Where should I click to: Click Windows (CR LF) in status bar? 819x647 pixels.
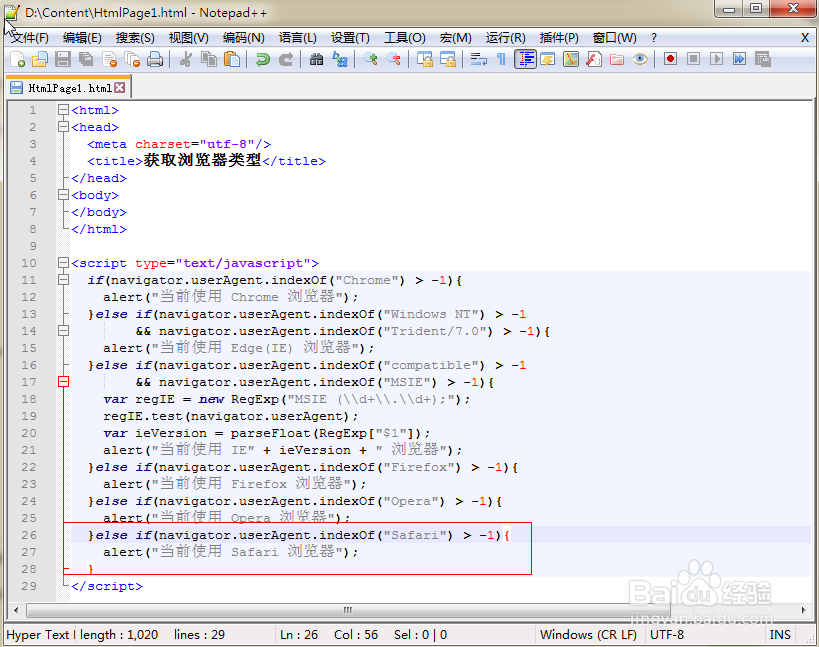(588, 634)
